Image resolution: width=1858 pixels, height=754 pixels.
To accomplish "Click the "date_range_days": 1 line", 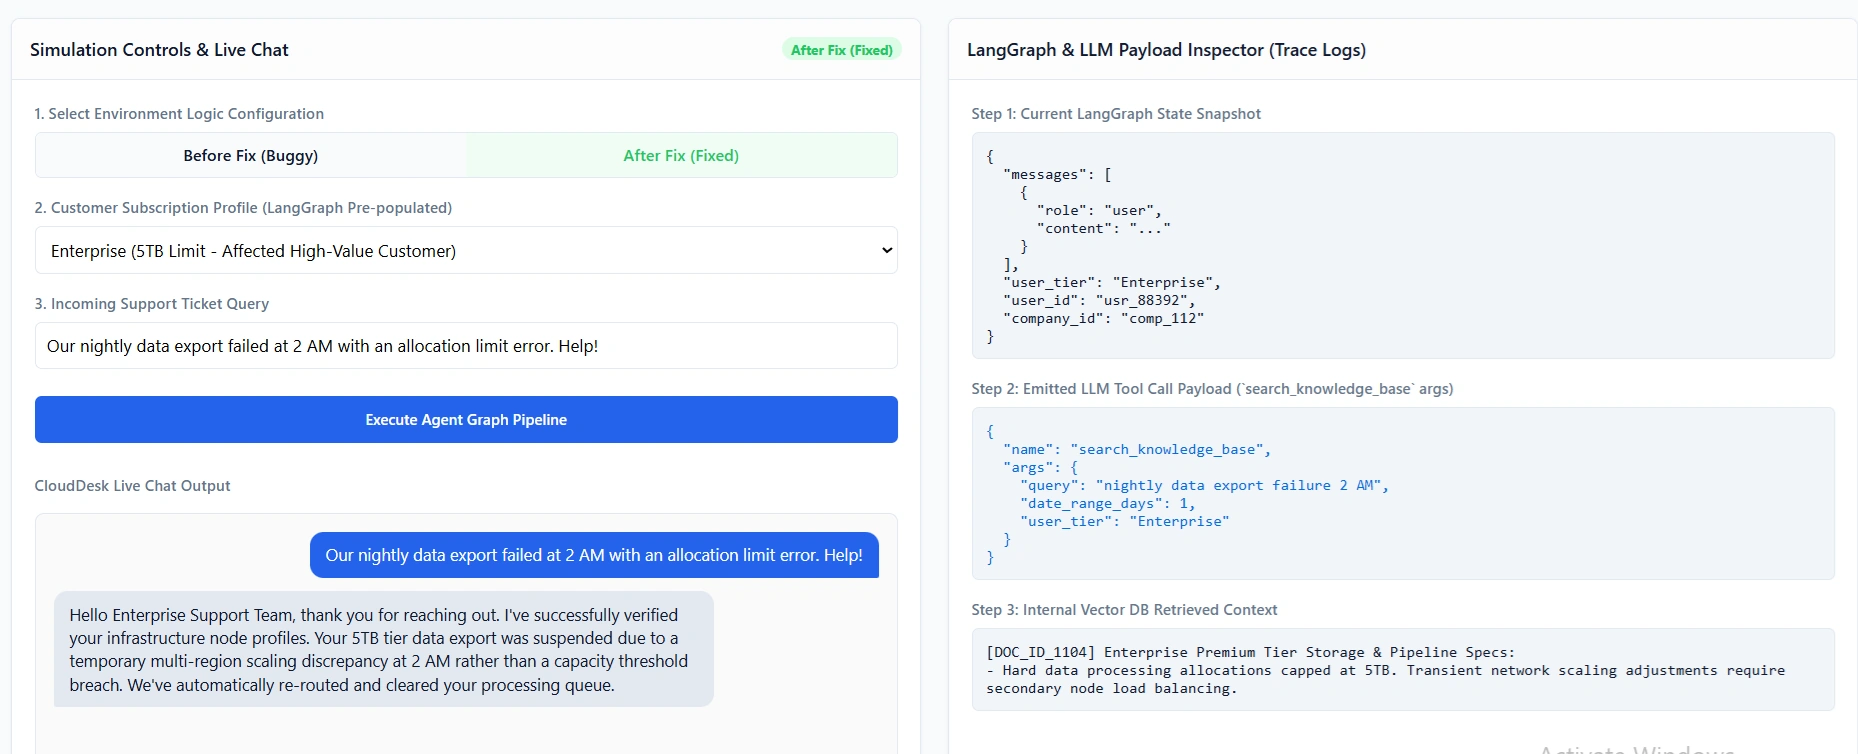I will pos(1107,503).
